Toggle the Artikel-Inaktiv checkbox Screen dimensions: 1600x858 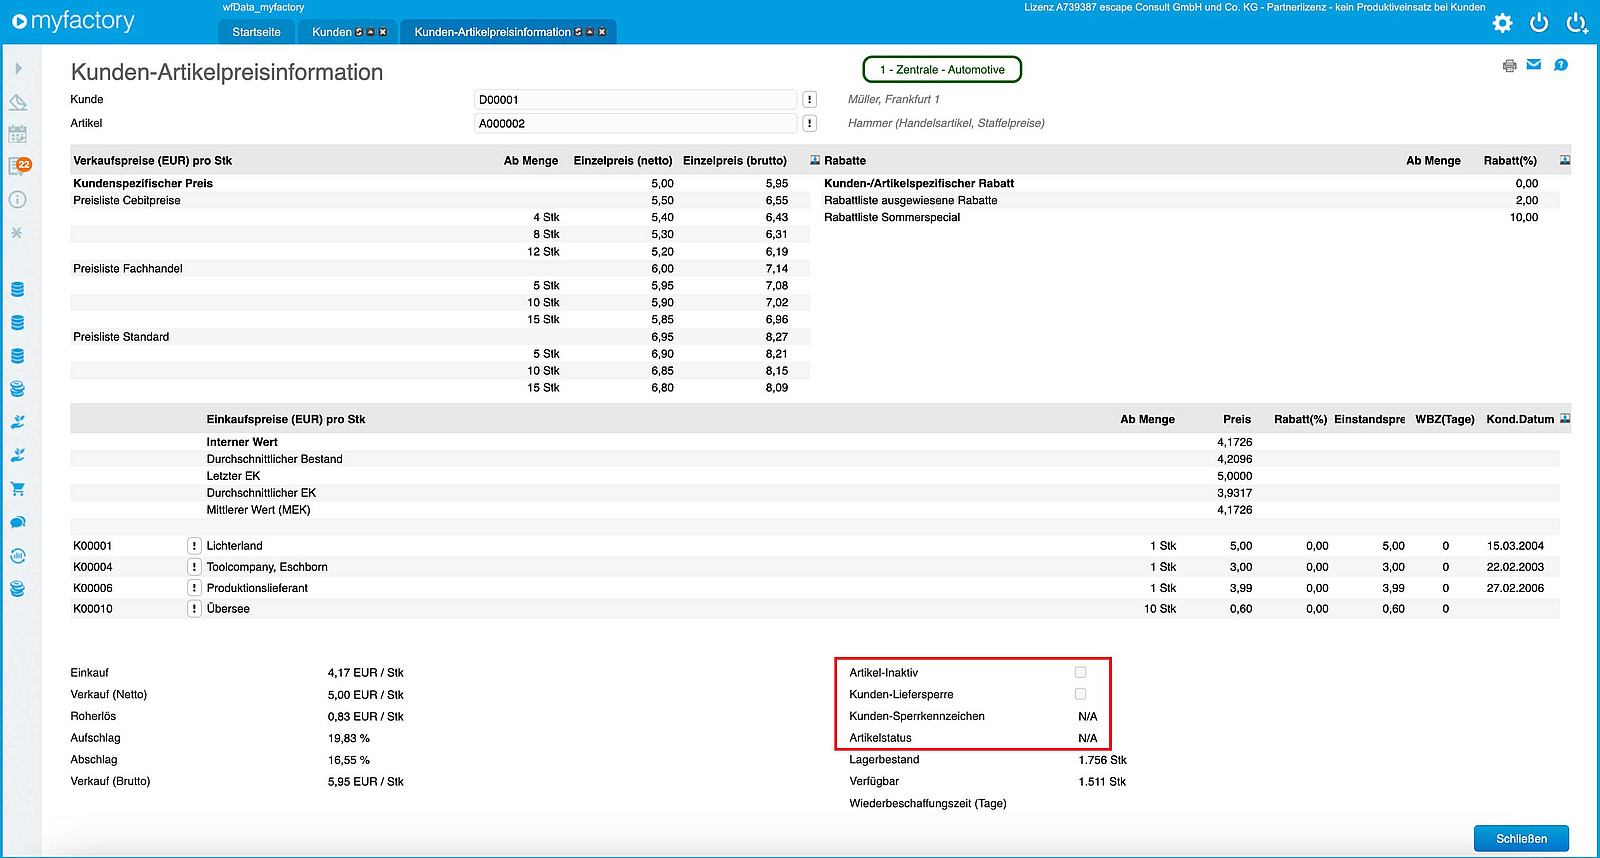pos(1080,672)
